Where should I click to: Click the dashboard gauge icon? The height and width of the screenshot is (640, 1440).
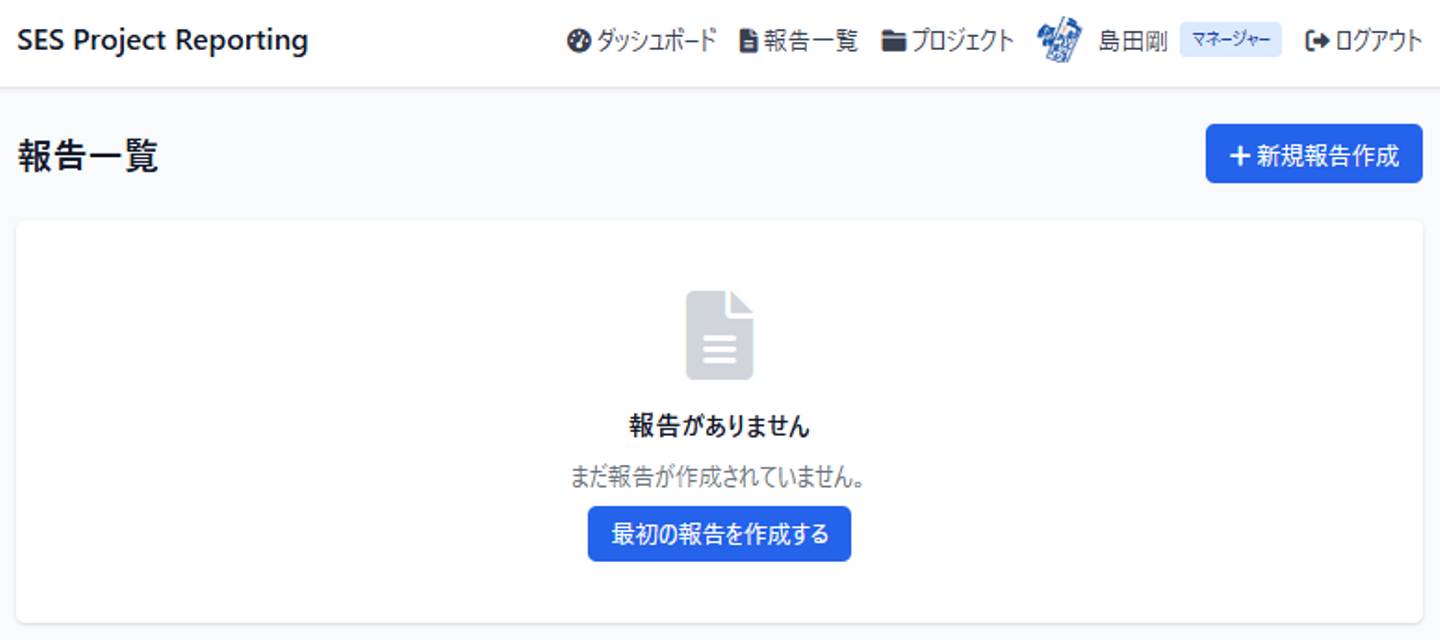(x=578, y=41)
